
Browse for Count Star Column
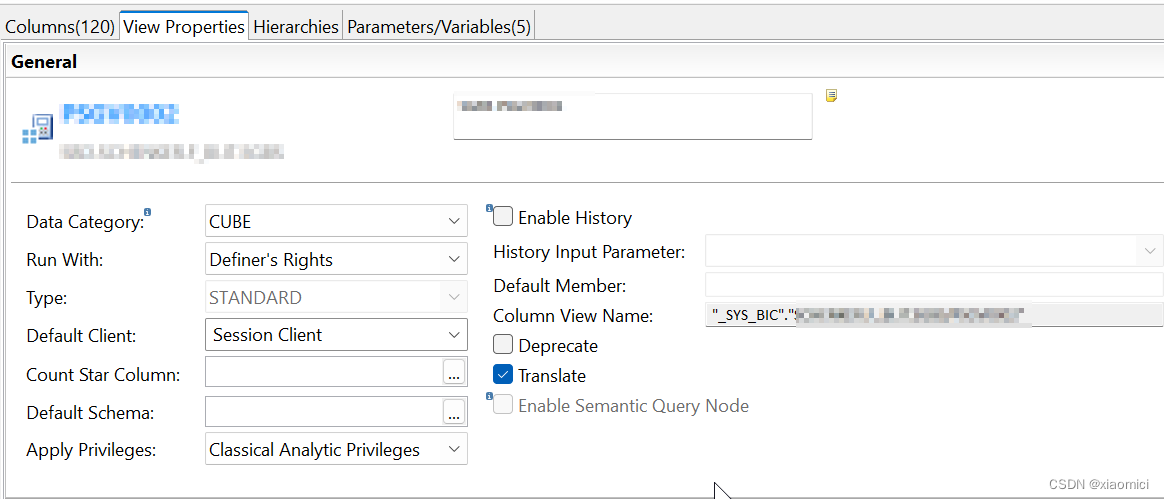tap(454, 374)
